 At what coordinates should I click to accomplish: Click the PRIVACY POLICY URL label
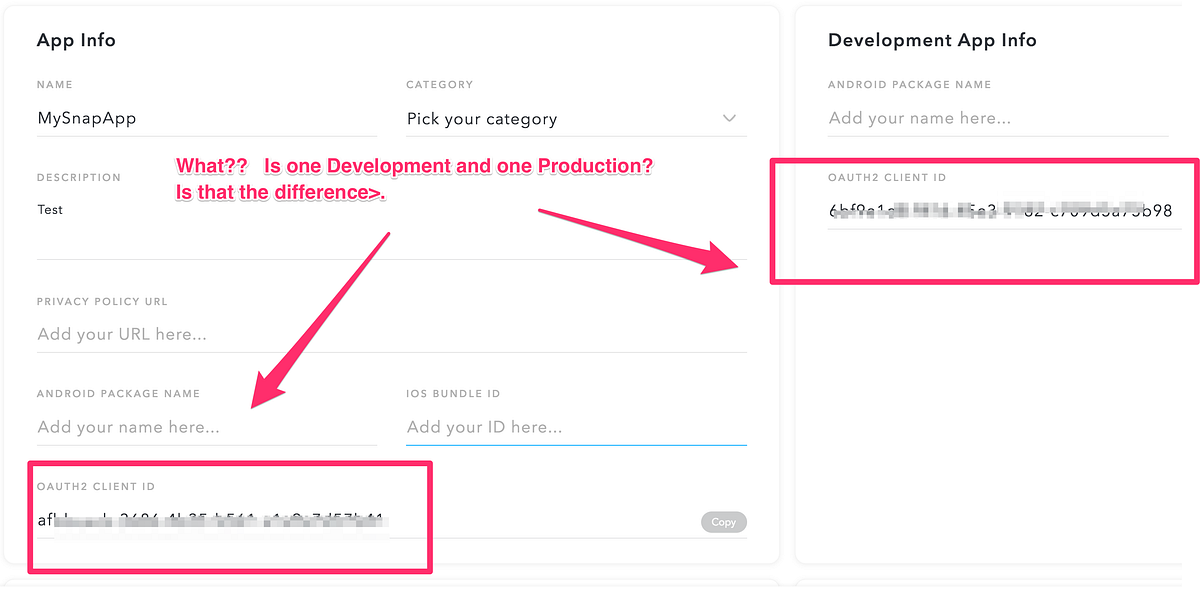click(102, 302)
